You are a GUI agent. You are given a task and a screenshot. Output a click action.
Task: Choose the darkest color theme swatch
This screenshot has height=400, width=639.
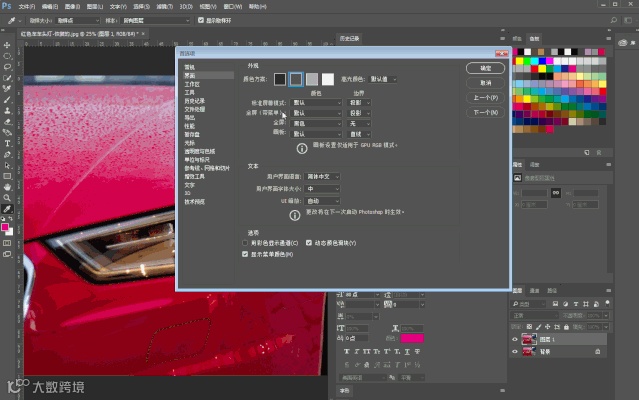280,79
